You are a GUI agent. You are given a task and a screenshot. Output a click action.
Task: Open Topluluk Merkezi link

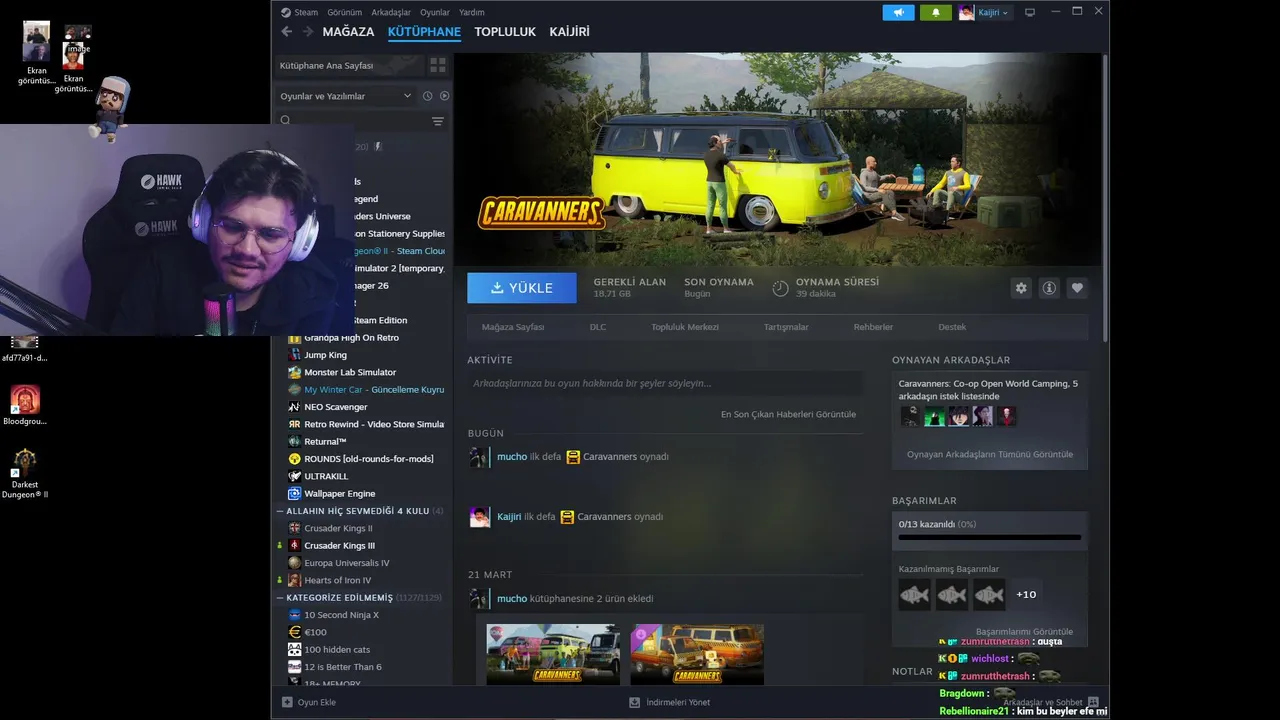pyautogui.click(x=685, y=327)
